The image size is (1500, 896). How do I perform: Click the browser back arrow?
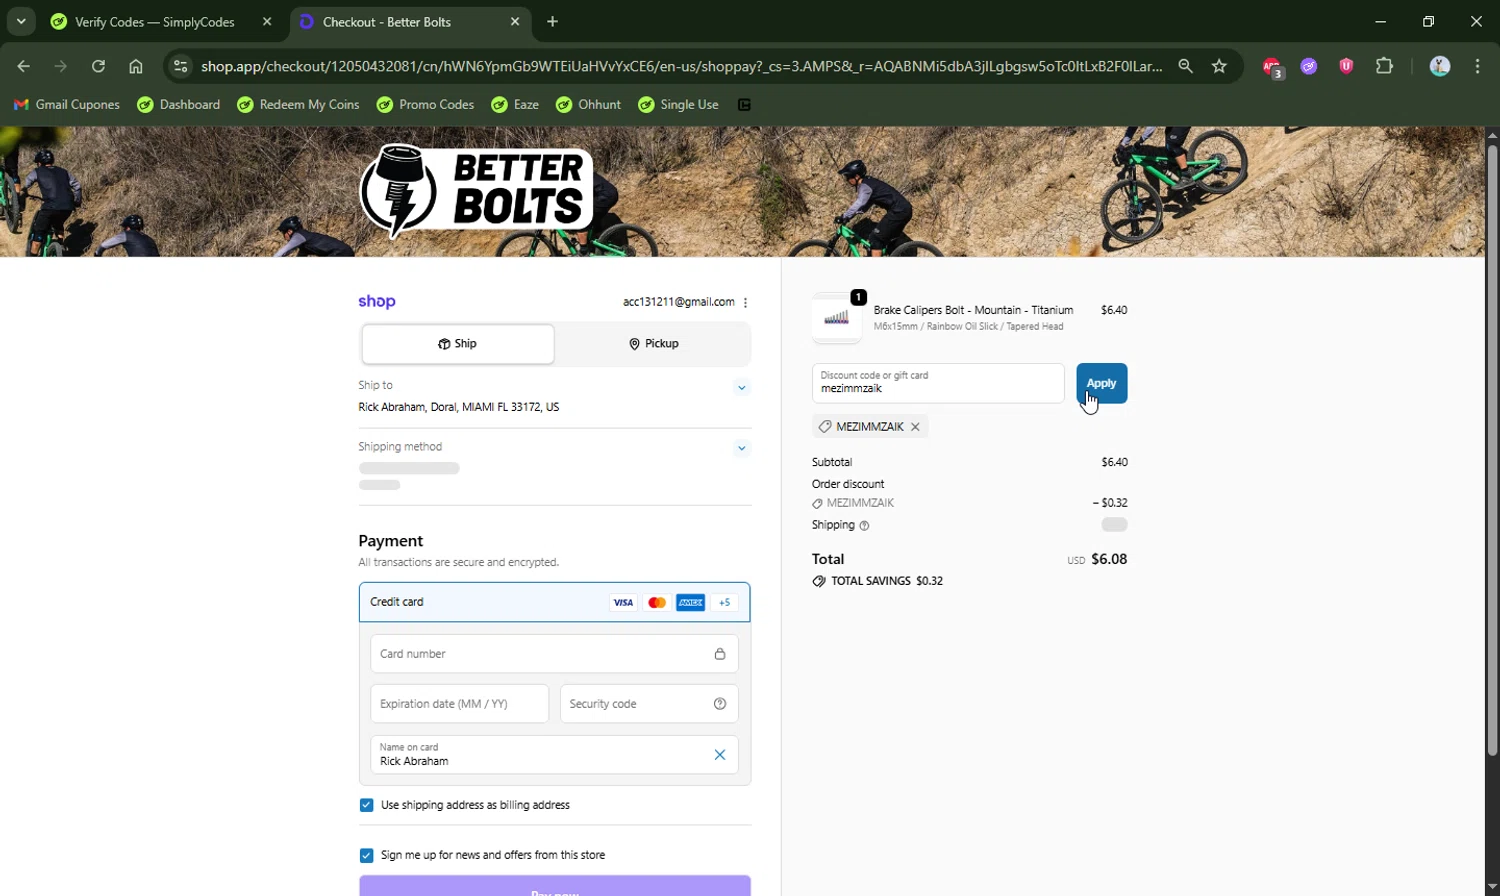24,66
